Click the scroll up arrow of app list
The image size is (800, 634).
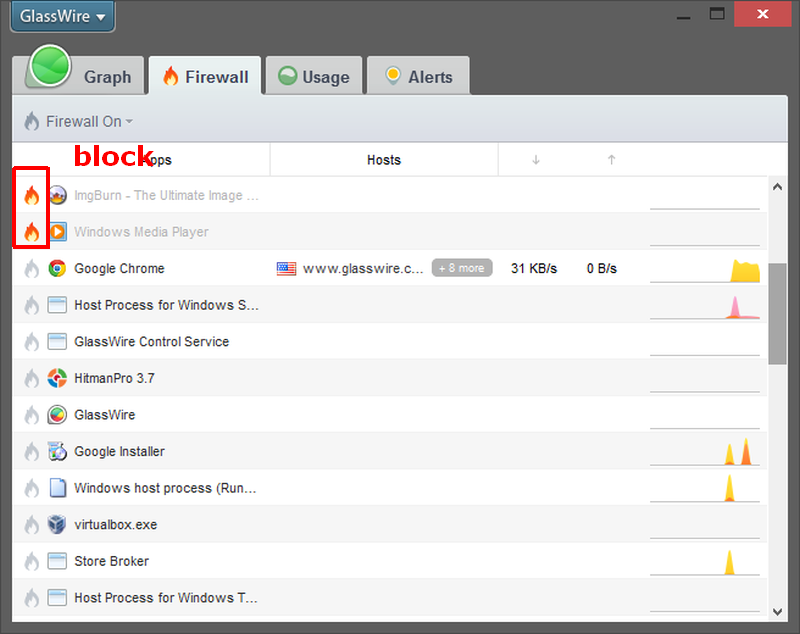[x=777, y=187]
